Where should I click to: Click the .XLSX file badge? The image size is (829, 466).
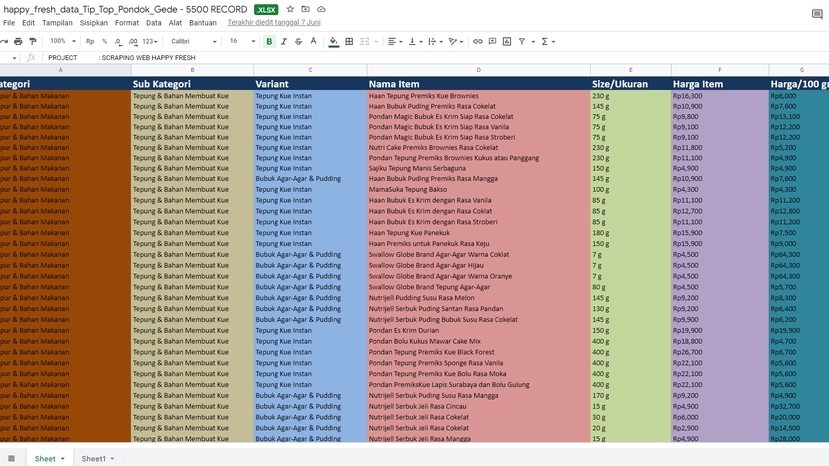click(266, 10)
